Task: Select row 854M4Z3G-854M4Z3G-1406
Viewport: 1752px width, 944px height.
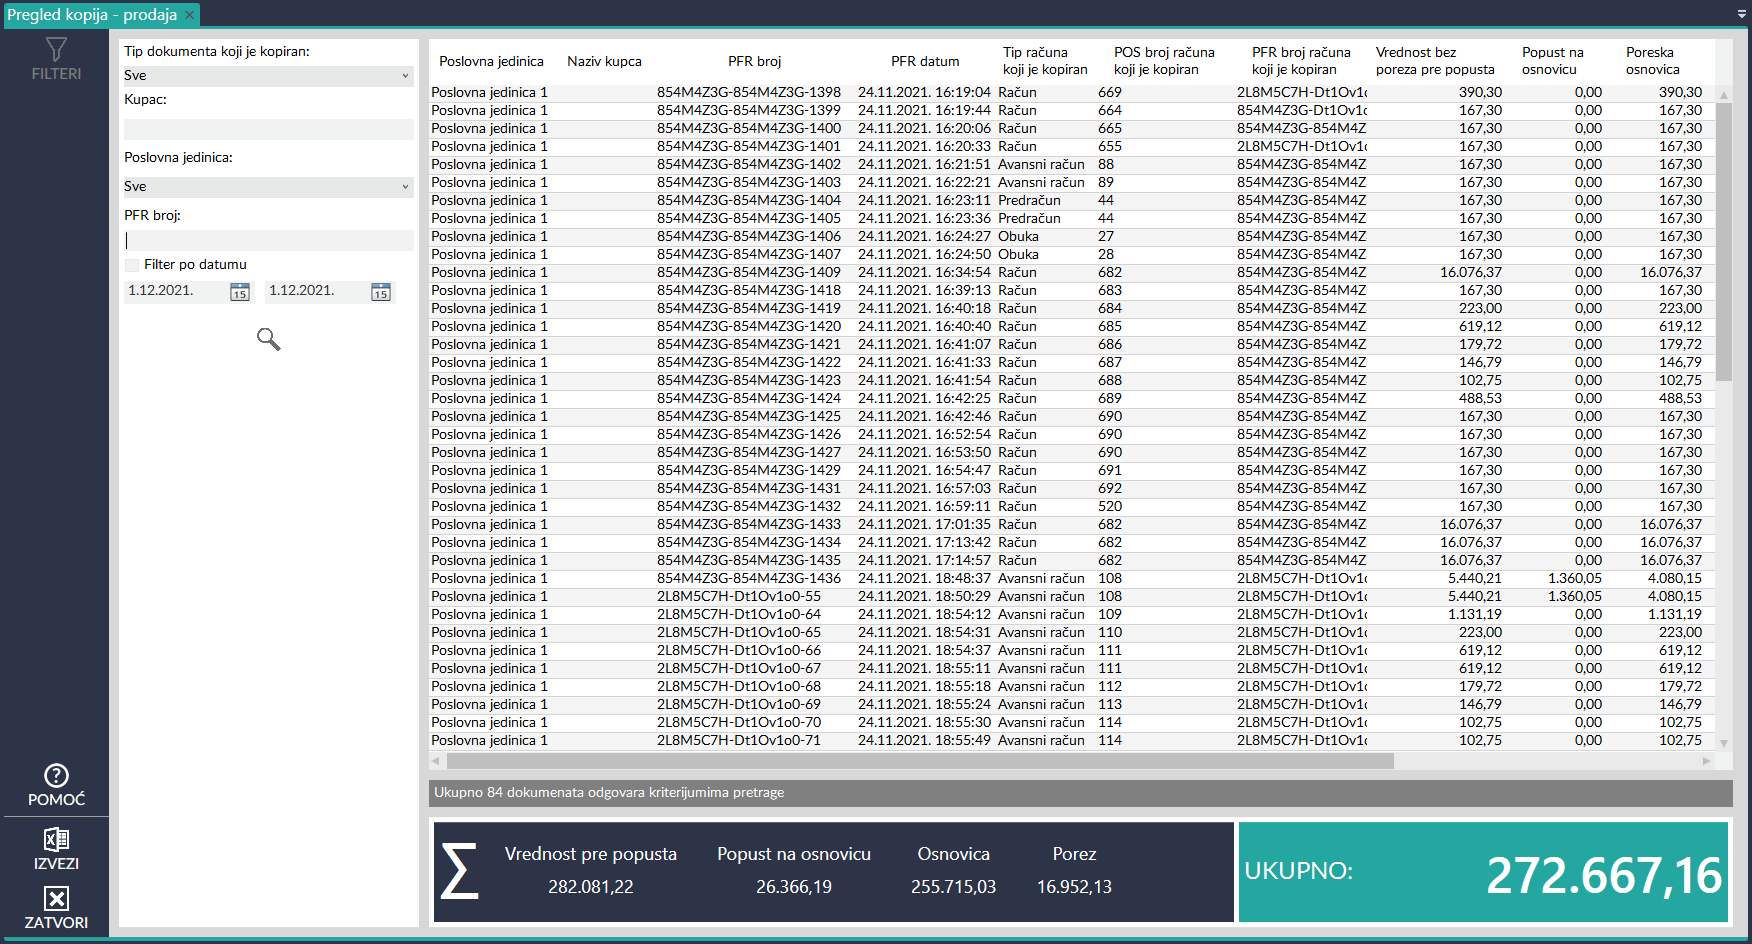Action: [1071, 237]
